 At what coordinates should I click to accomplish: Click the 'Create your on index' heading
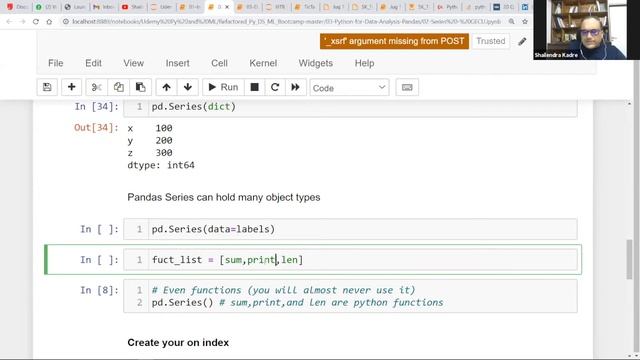coord(178,342)
